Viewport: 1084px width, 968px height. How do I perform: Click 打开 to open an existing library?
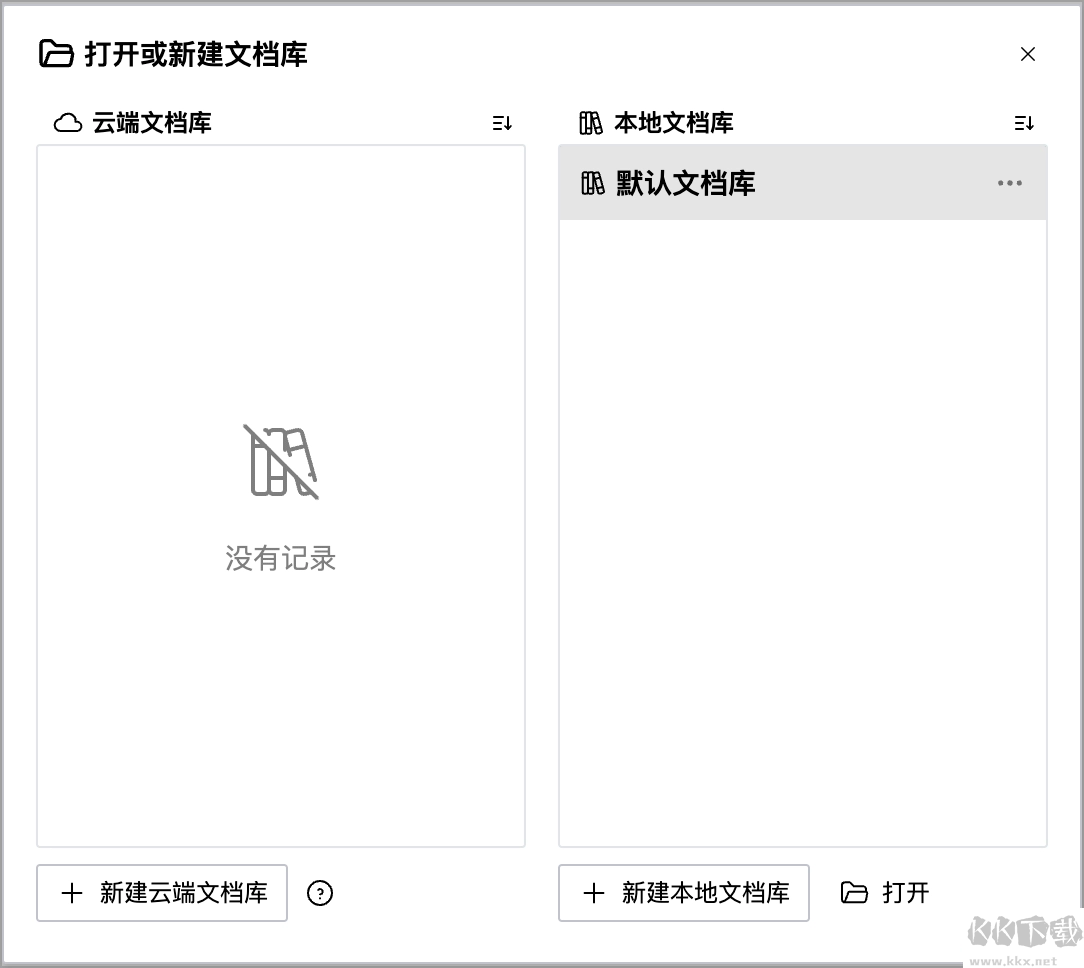905,893
